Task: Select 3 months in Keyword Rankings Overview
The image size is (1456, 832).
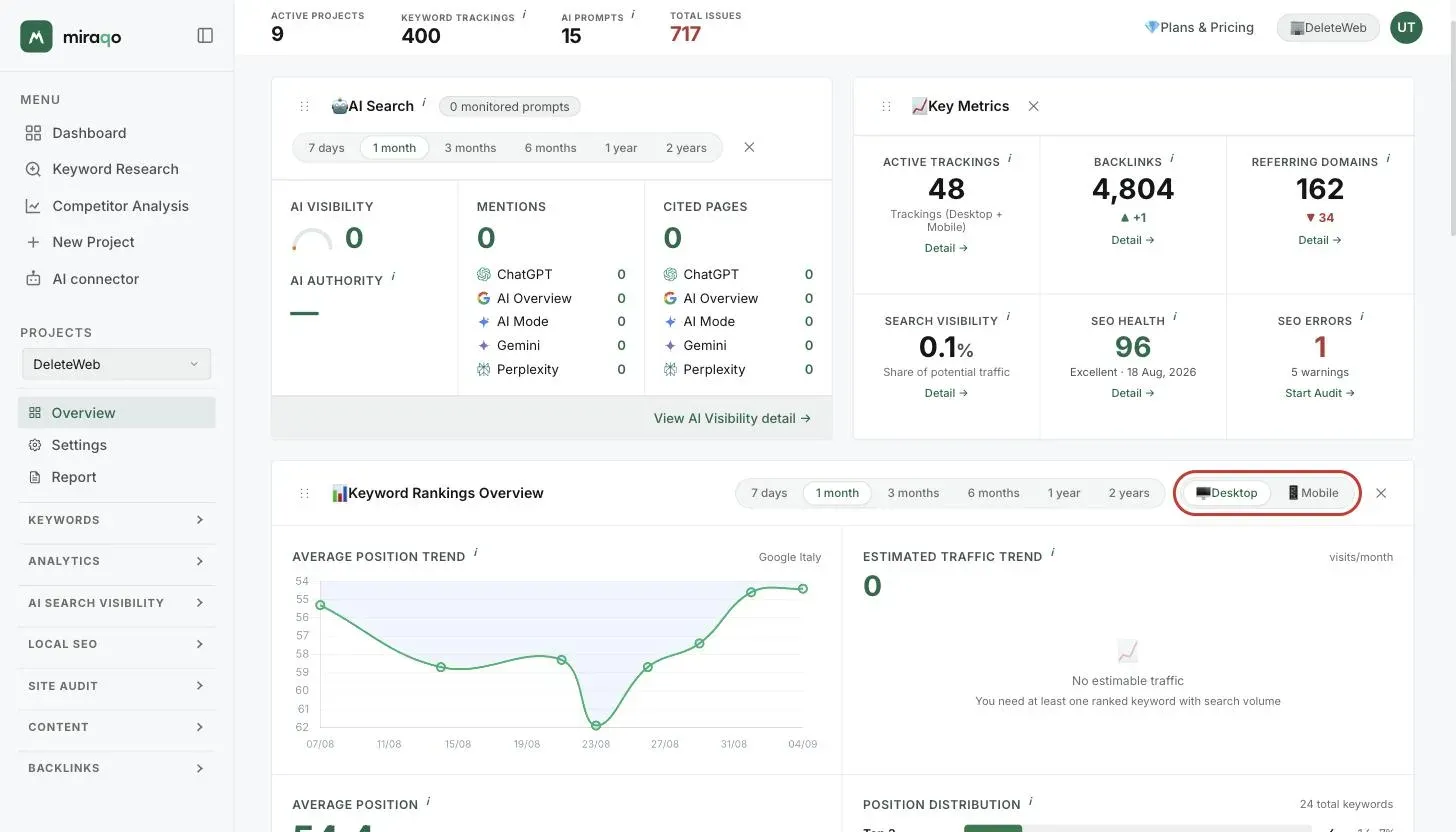Action: [913, 493]
